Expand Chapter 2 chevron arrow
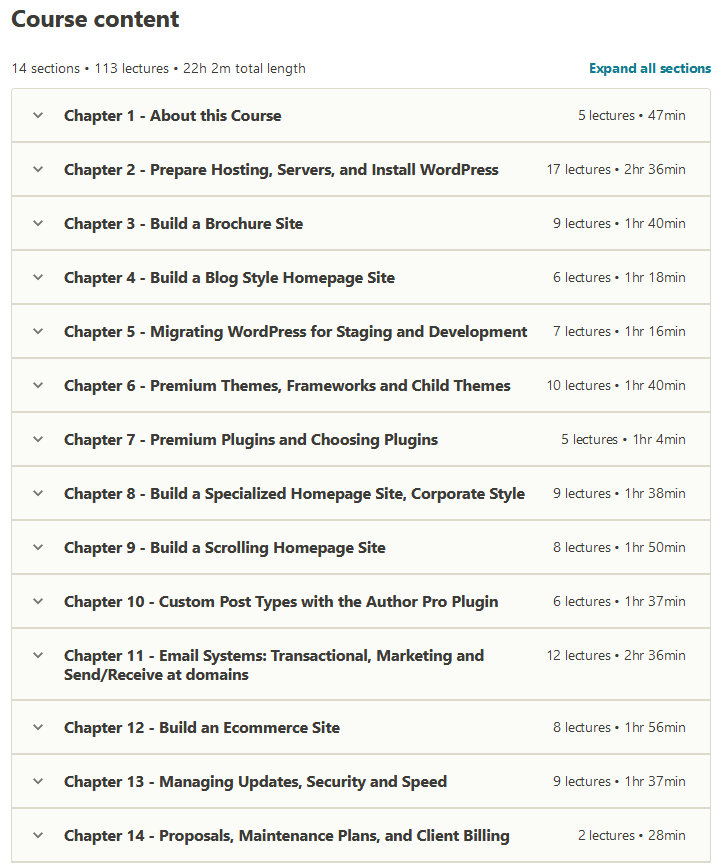The image size is (726, 867). pos(38,169)
